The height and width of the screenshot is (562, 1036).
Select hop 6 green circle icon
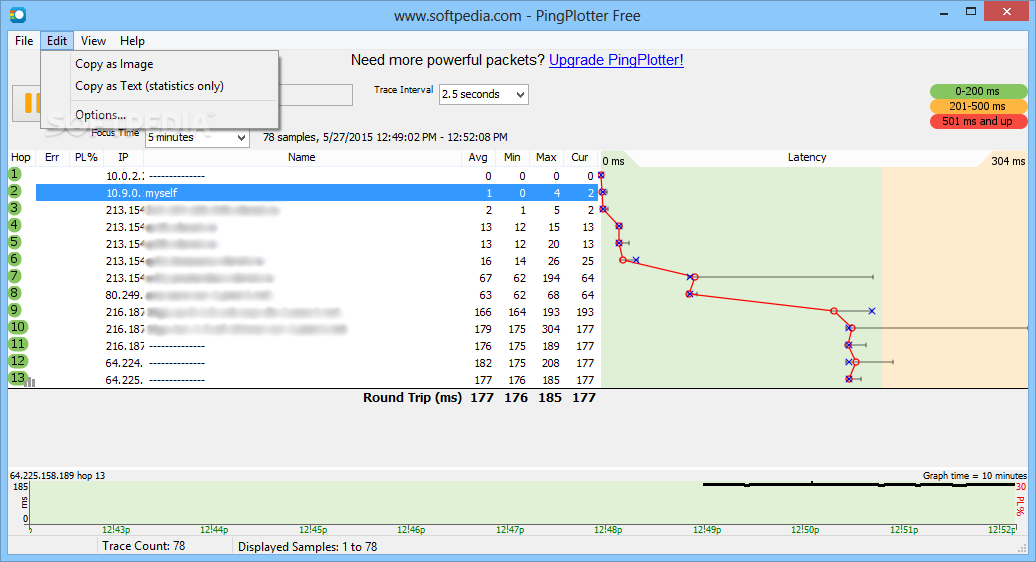15,260
